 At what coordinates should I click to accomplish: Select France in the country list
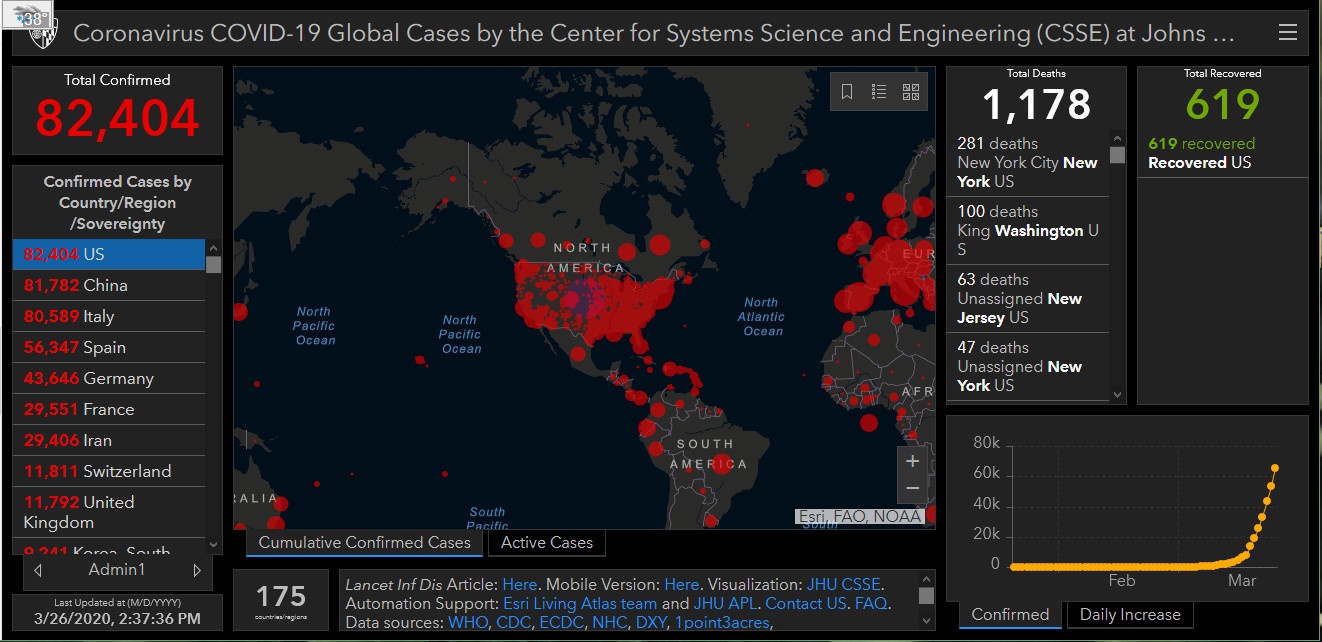coord(109,410)
